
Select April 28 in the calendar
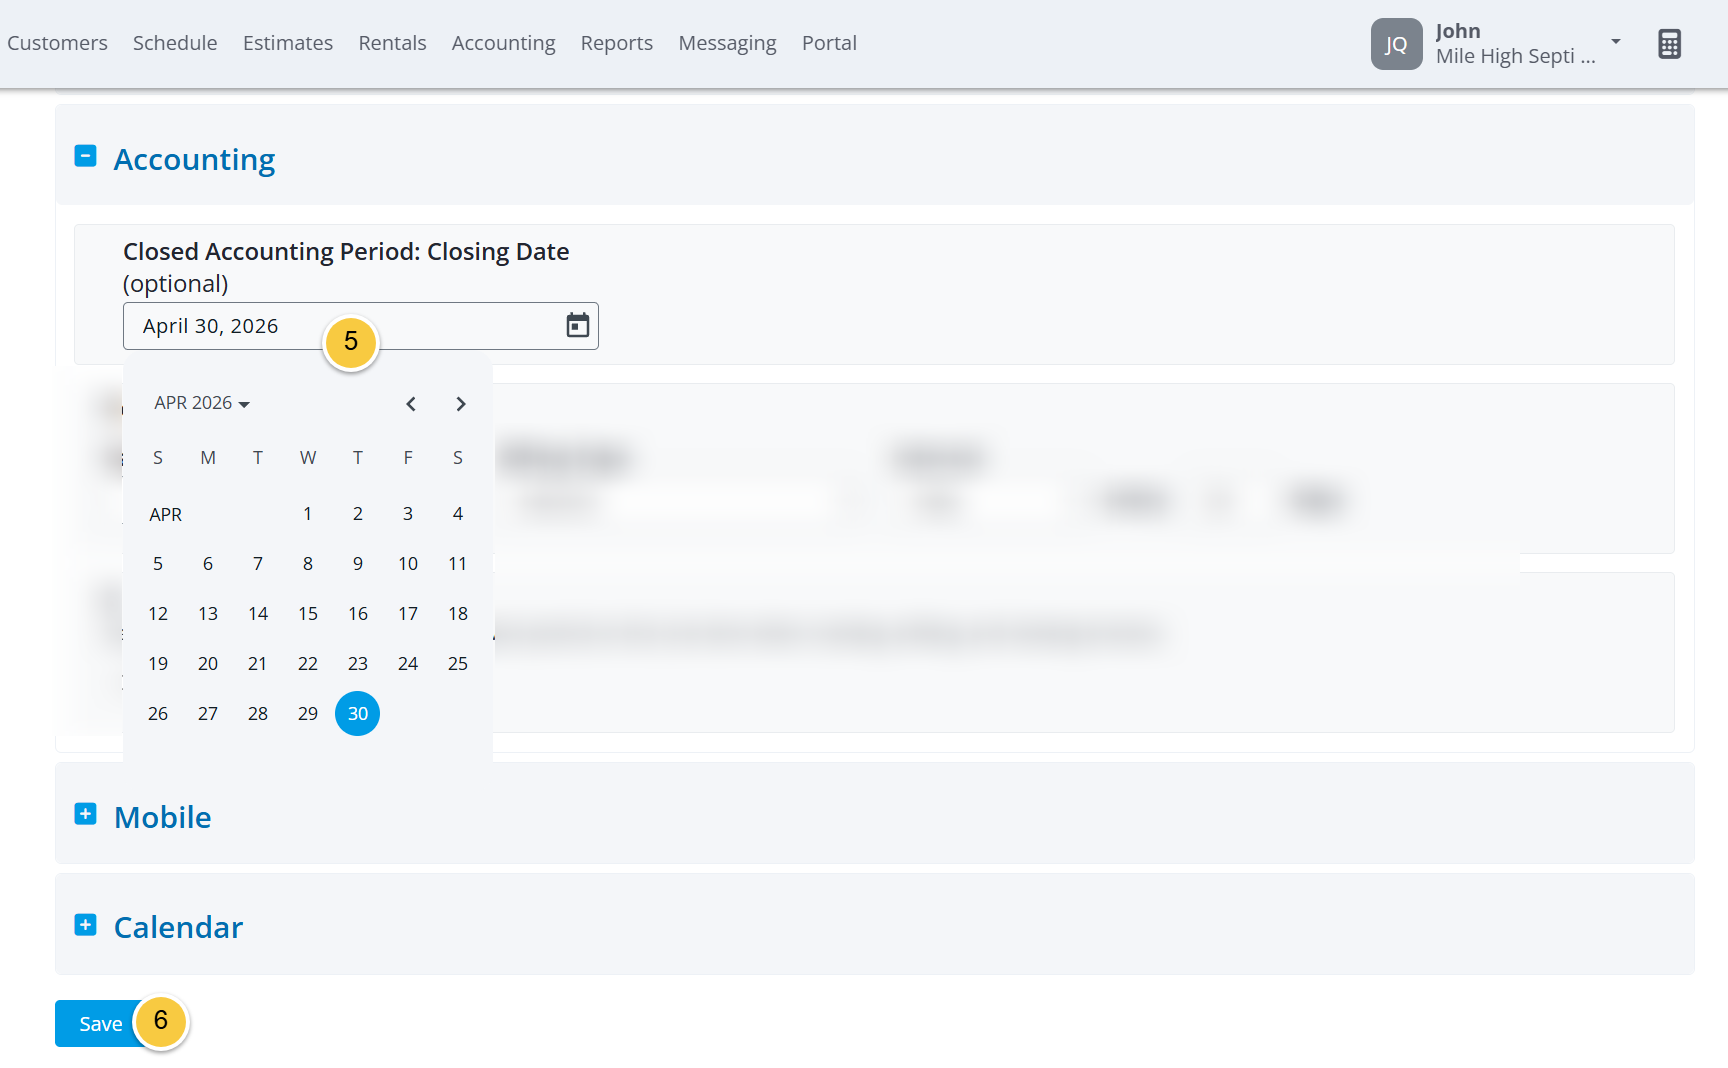coord(258,714)
